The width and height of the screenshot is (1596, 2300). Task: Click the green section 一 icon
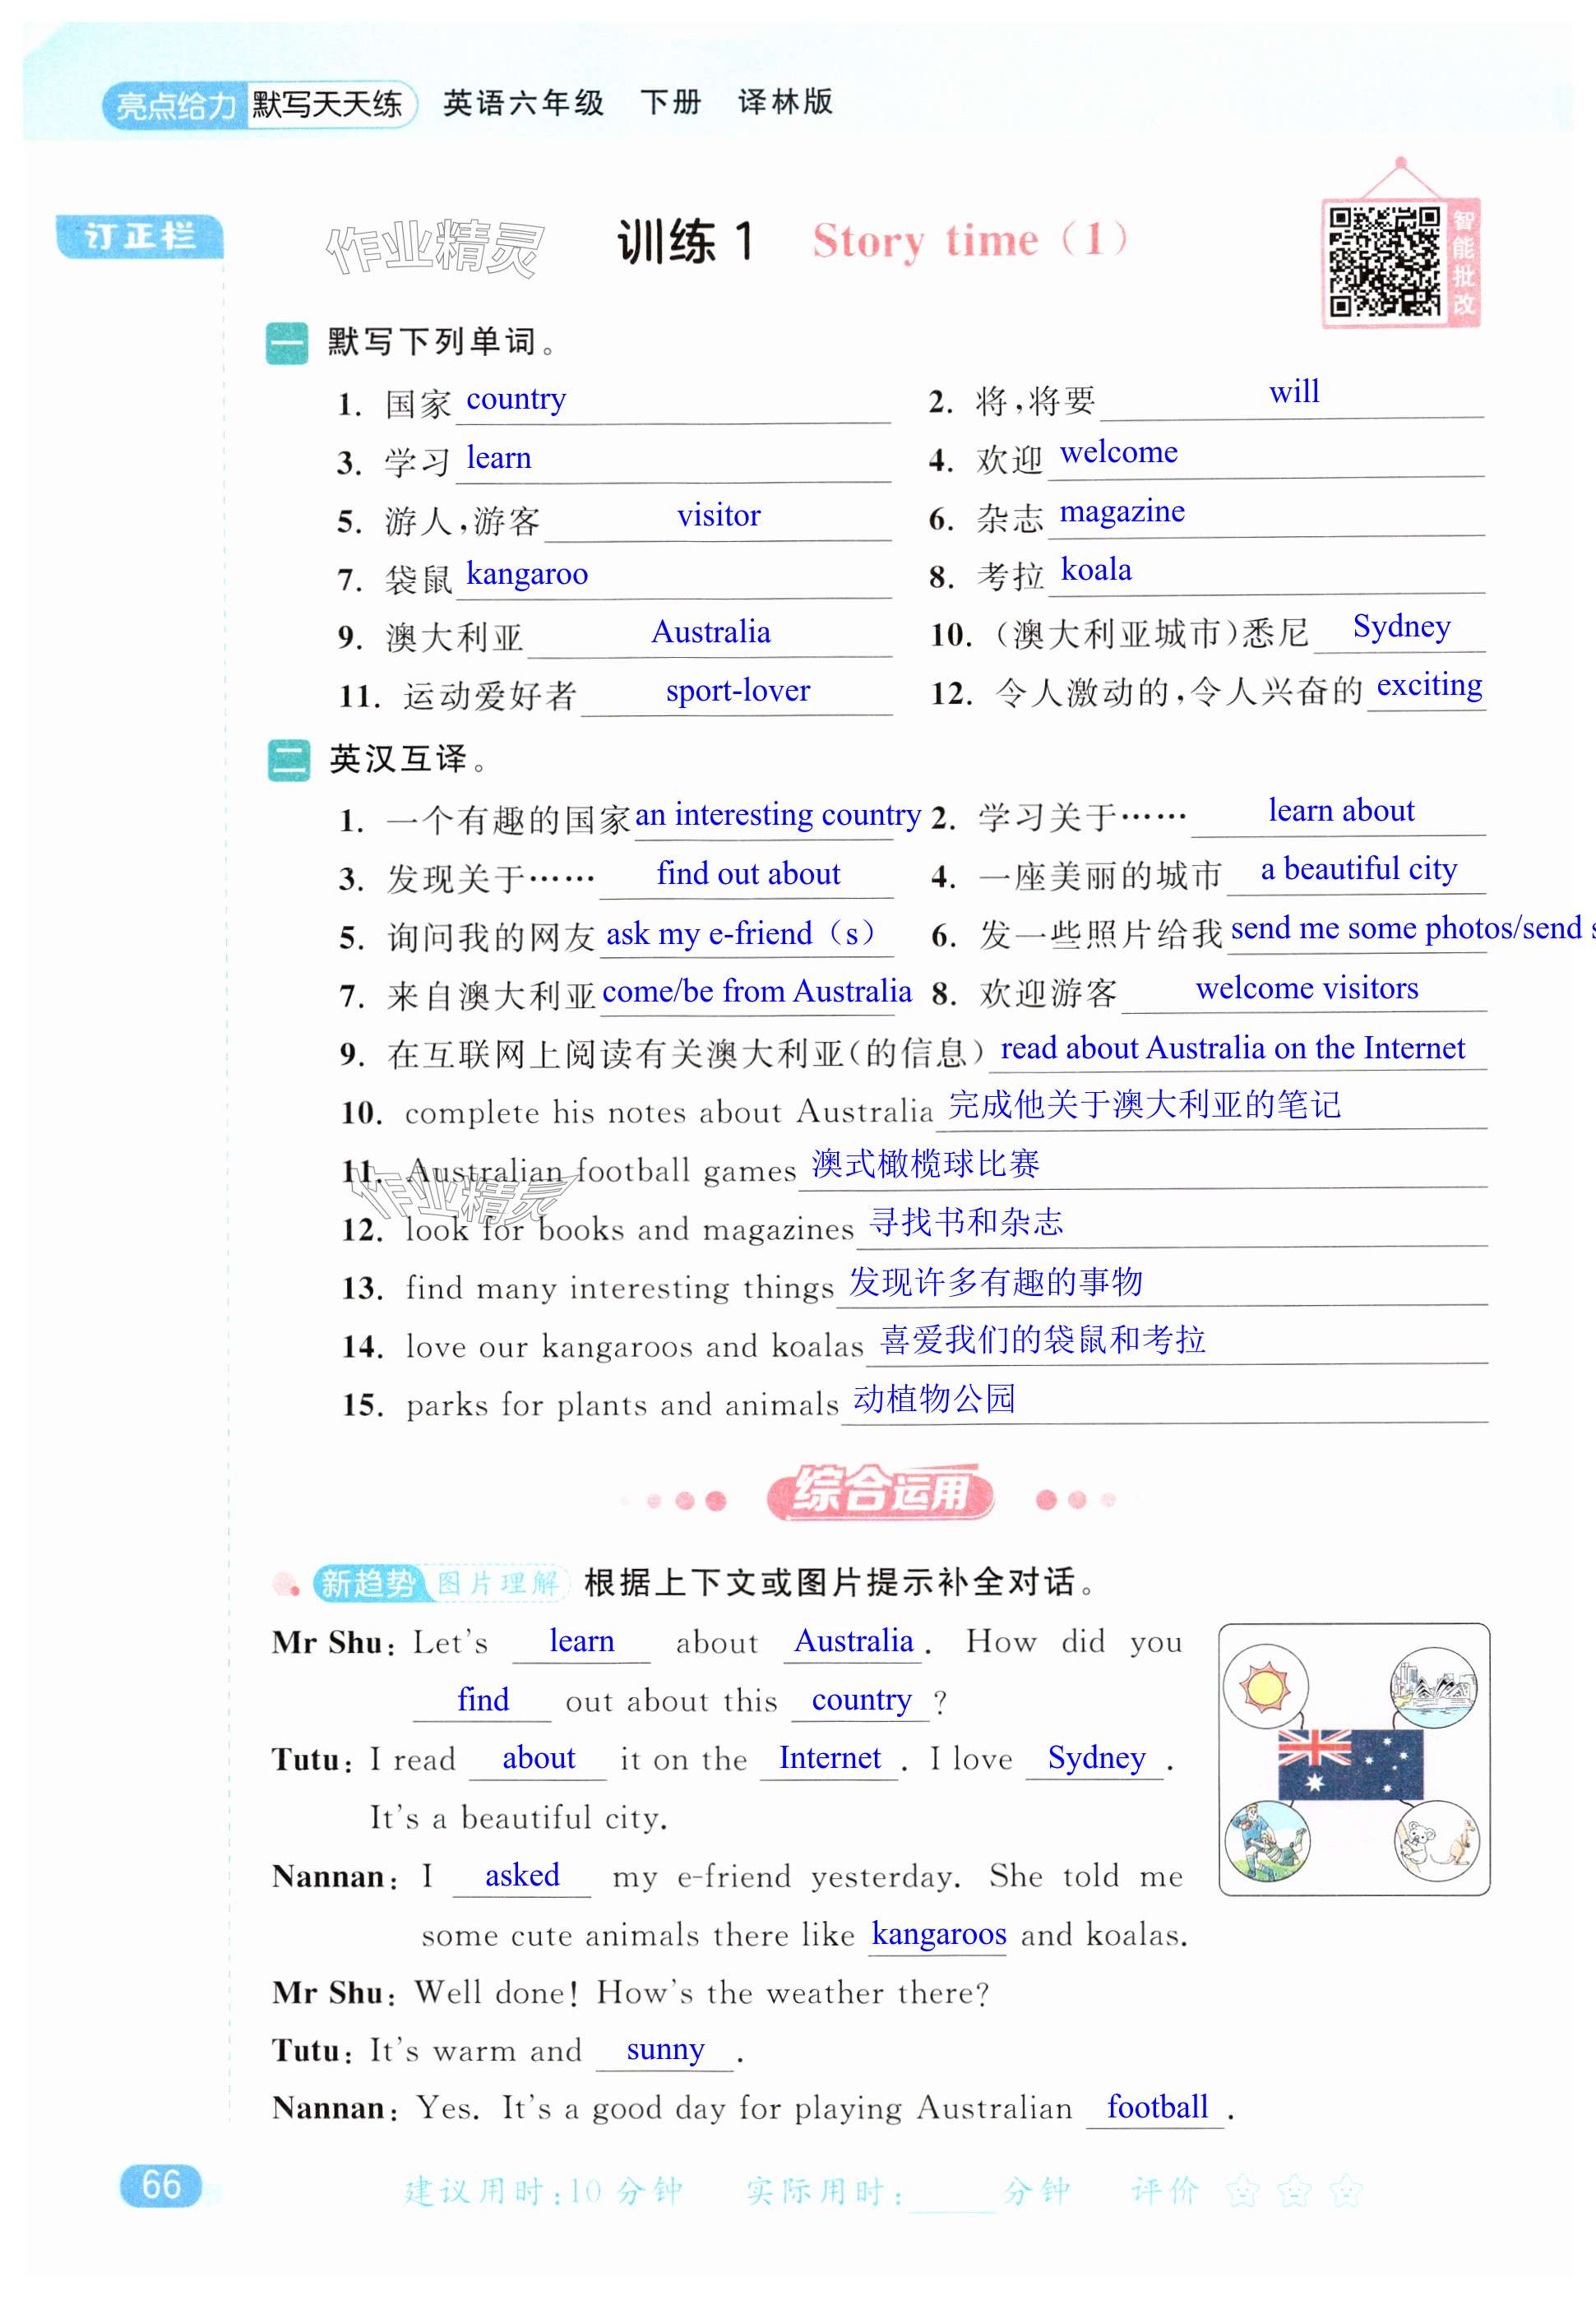point(287,343)
